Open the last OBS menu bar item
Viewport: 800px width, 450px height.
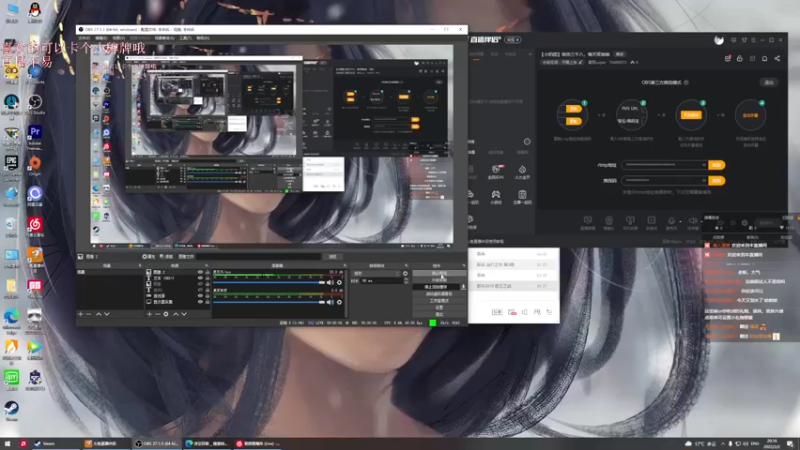tap(203, 38)
